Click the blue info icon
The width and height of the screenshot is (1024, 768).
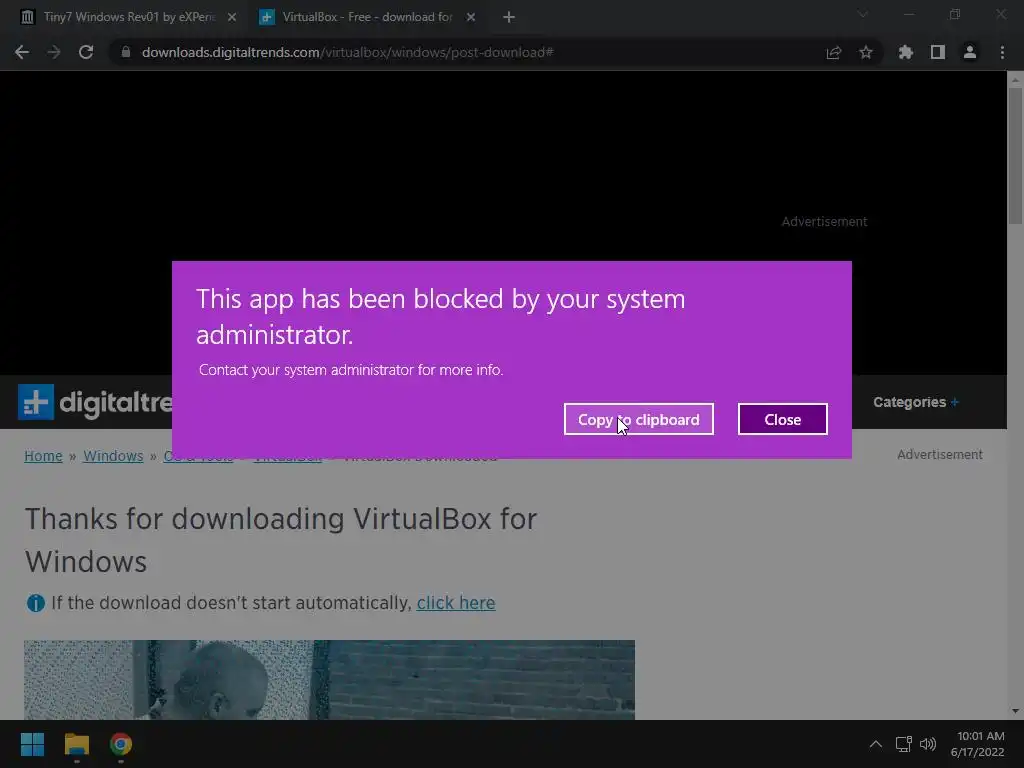[x=36, y=603]
